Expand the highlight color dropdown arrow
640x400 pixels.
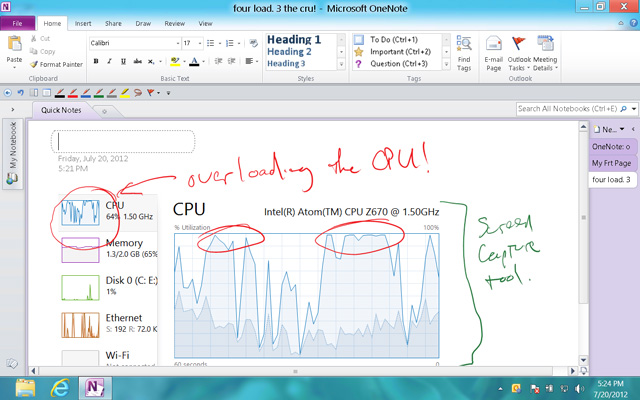pyautogui.click(x=184, y=62)
